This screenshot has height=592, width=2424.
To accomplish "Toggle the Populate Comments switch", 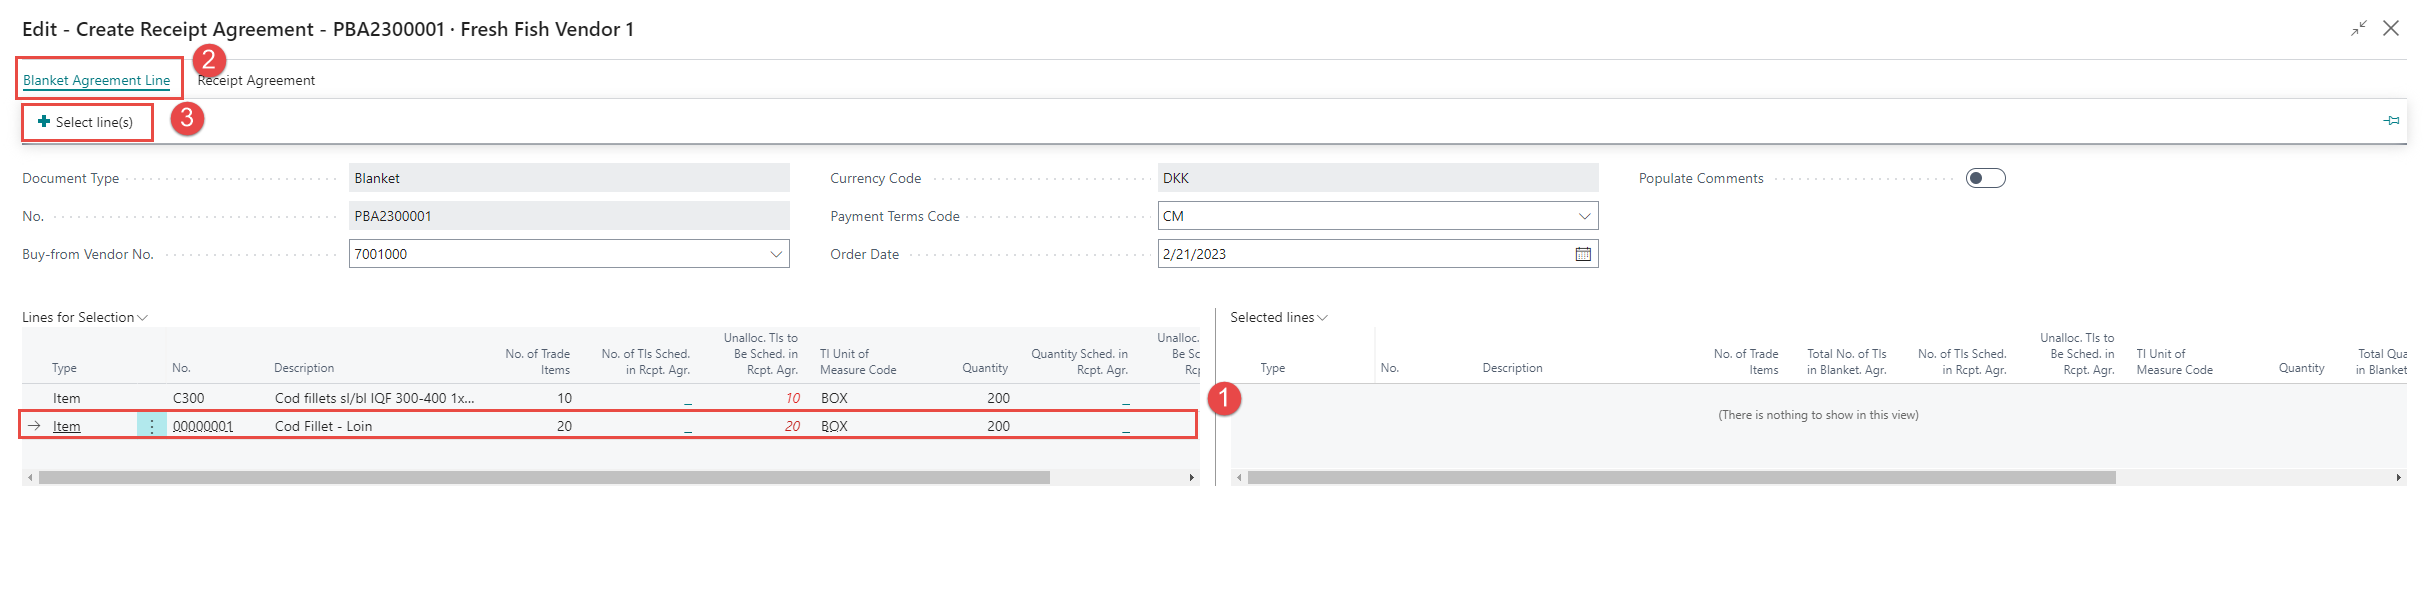I will click(1985, 178).
